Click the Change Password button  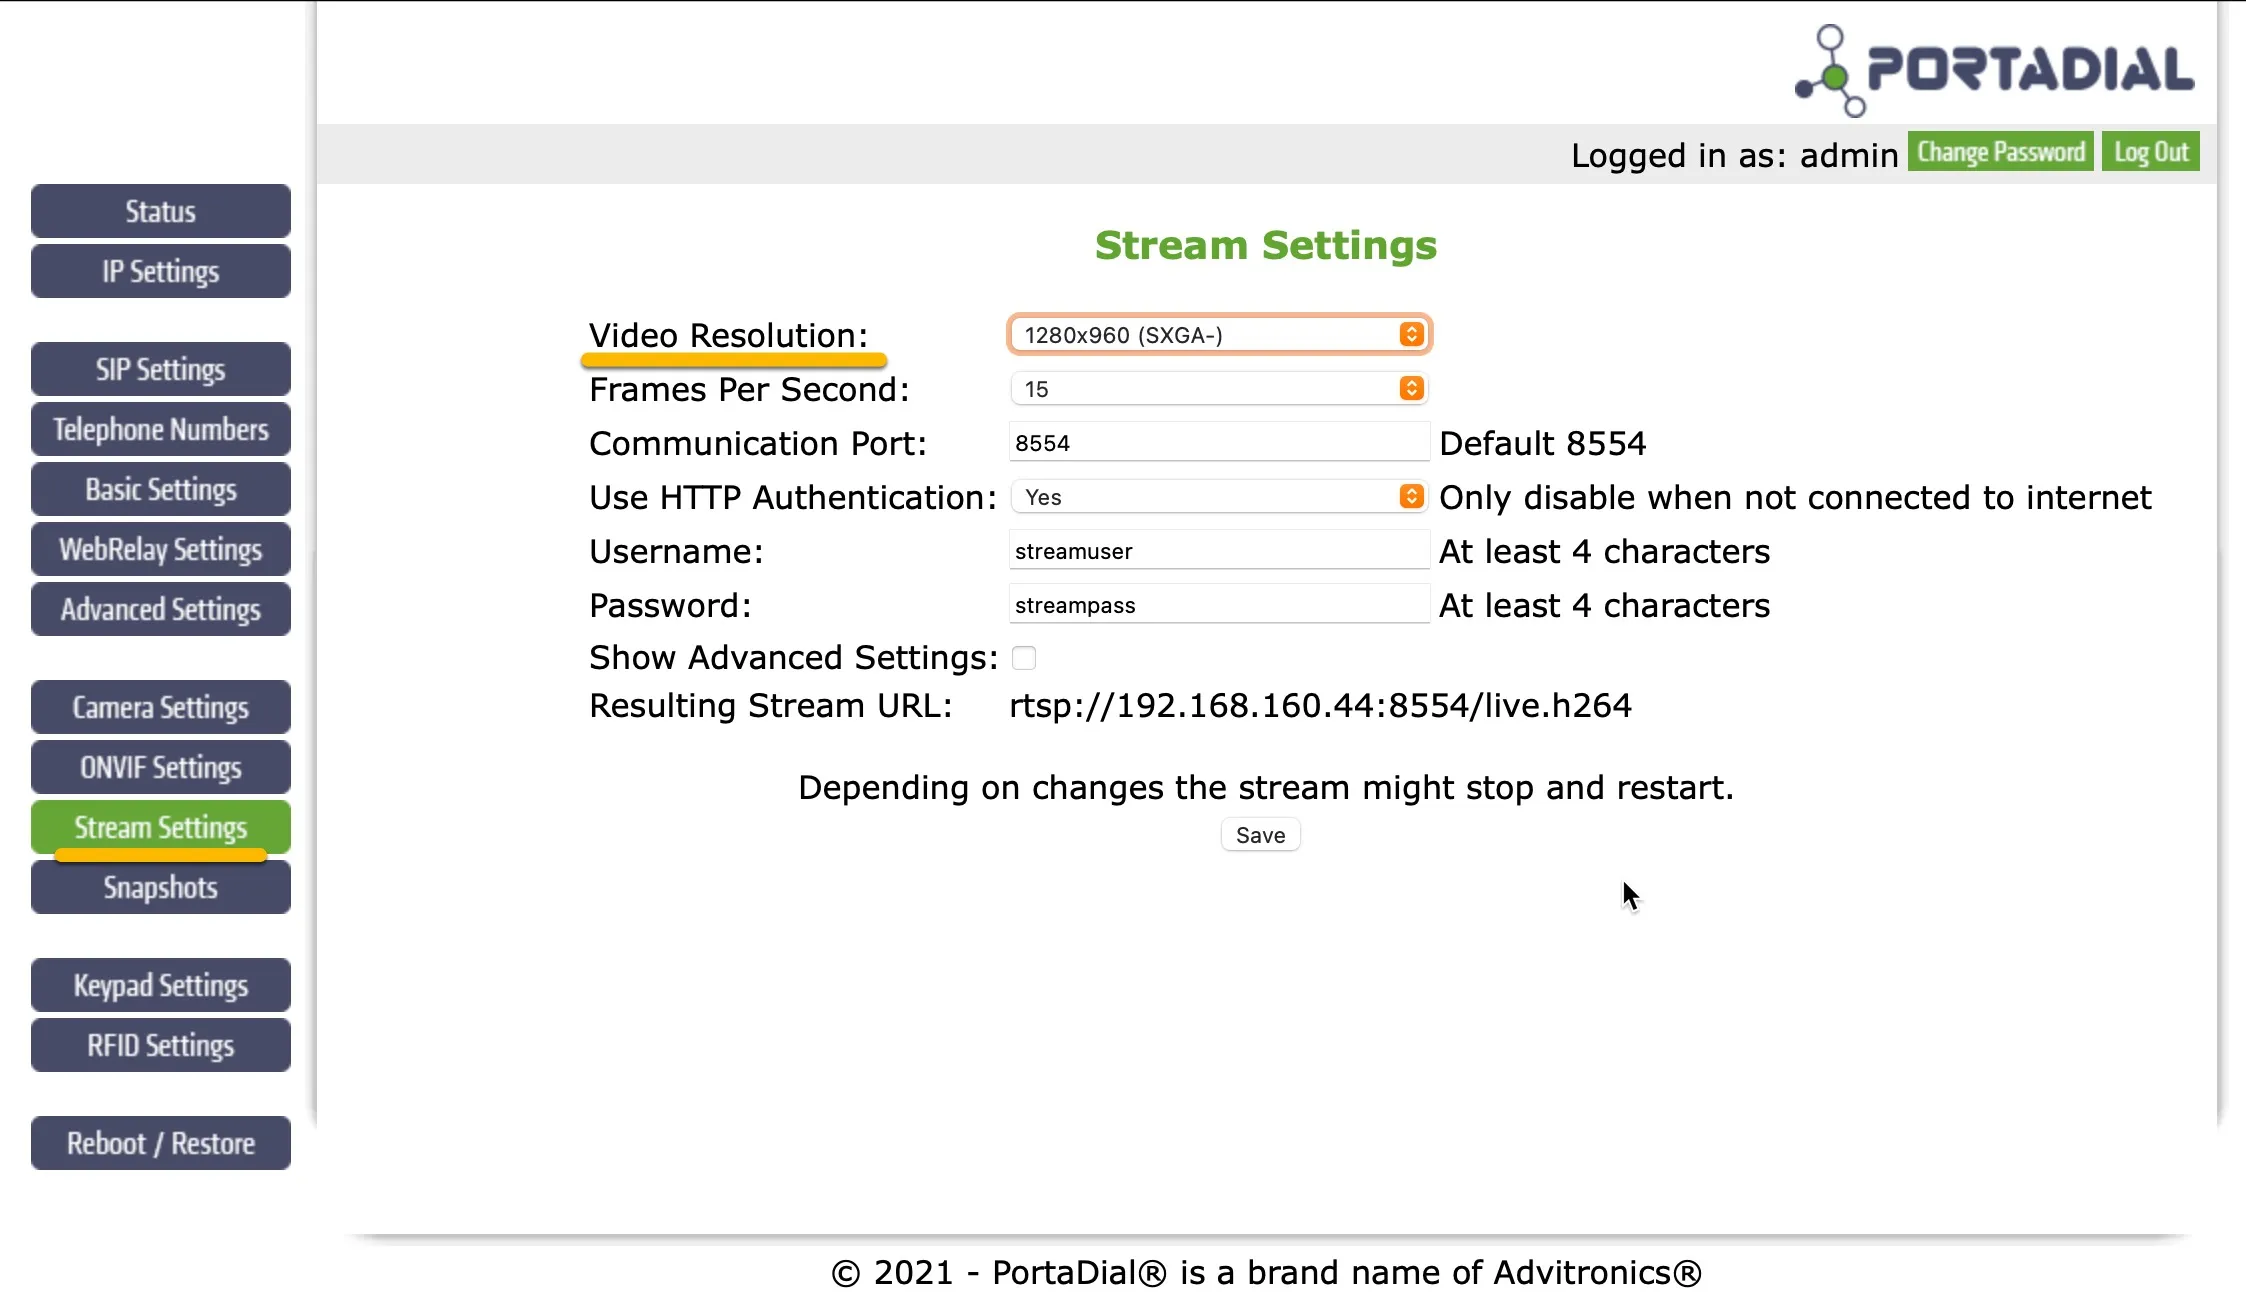(2000, 152)
